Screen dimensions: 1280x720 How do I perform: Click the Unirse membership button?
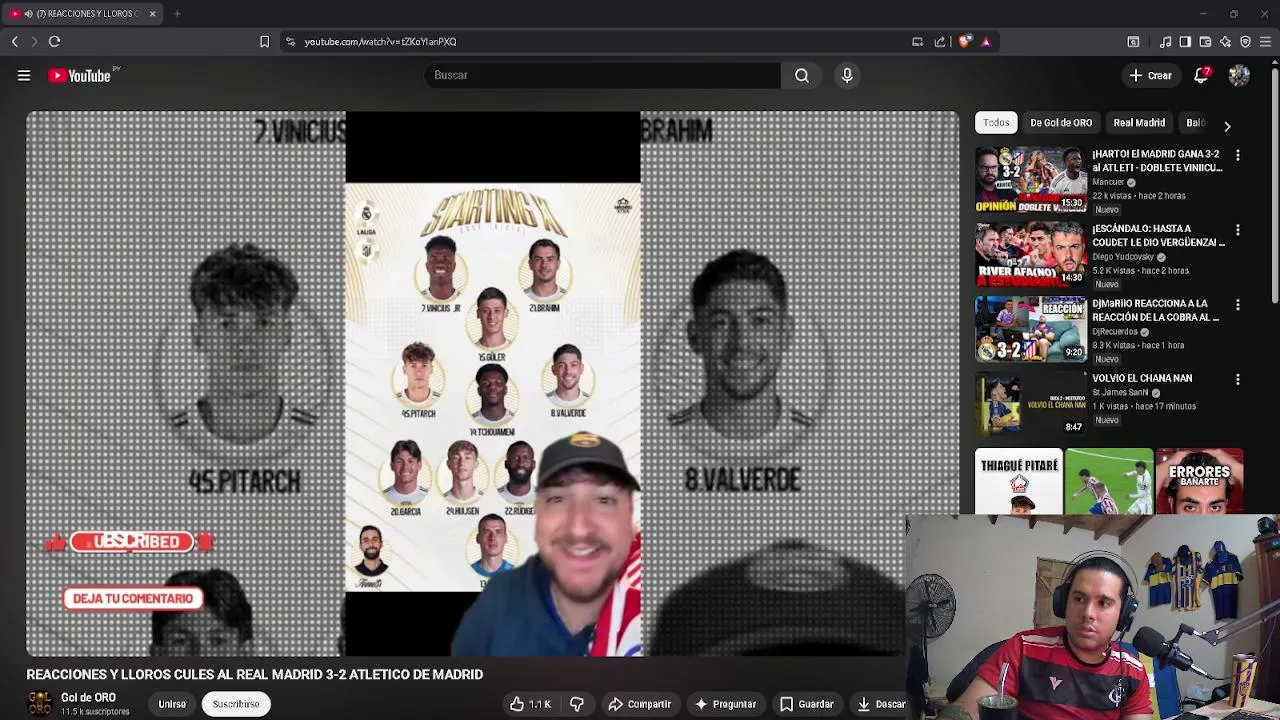pos(172,704)
